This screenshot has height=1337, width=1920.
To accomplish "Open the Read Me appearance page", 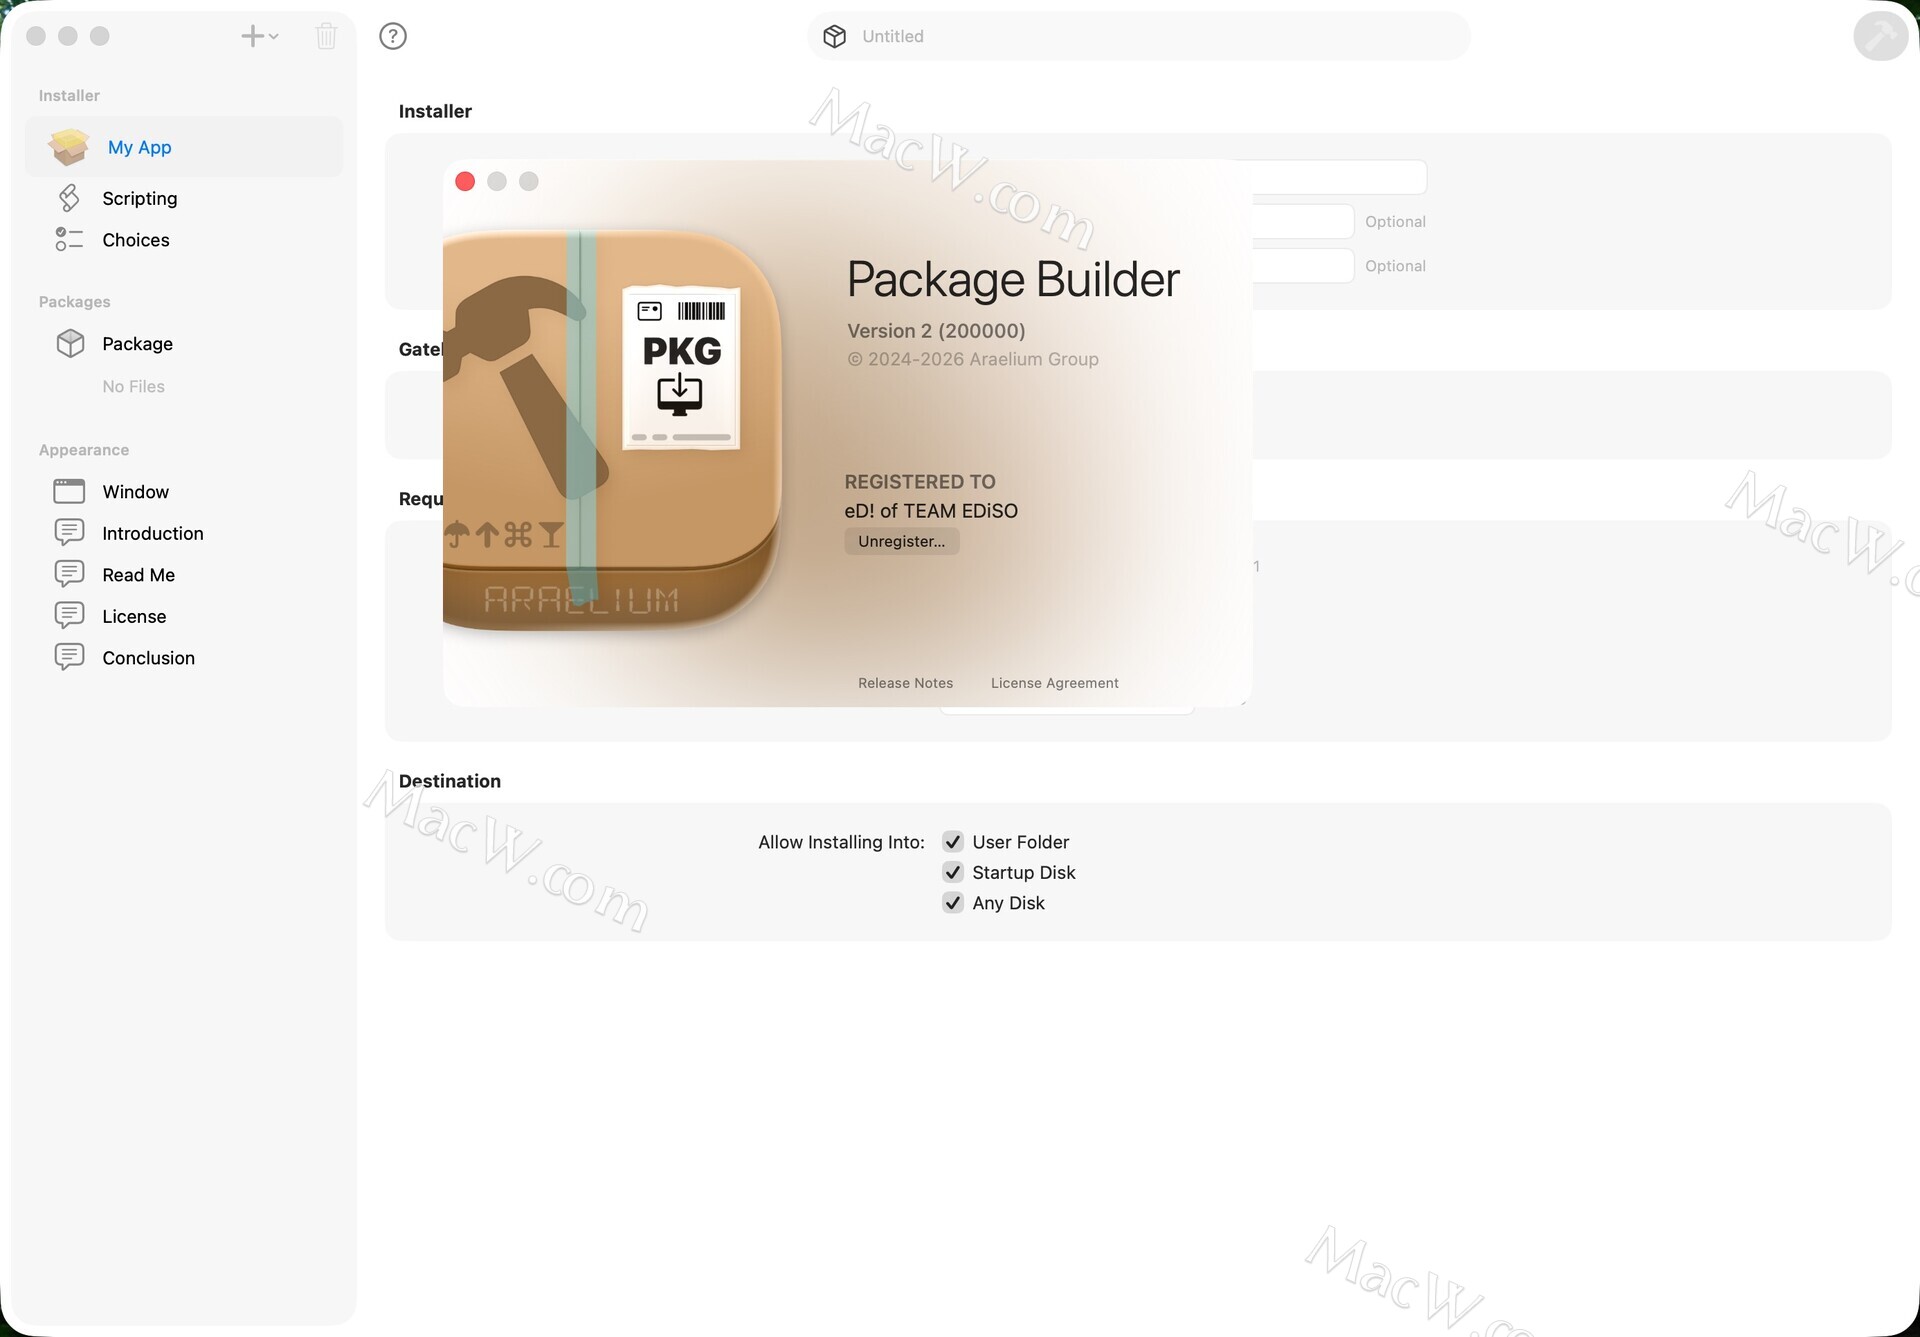I will click(138, 575).
